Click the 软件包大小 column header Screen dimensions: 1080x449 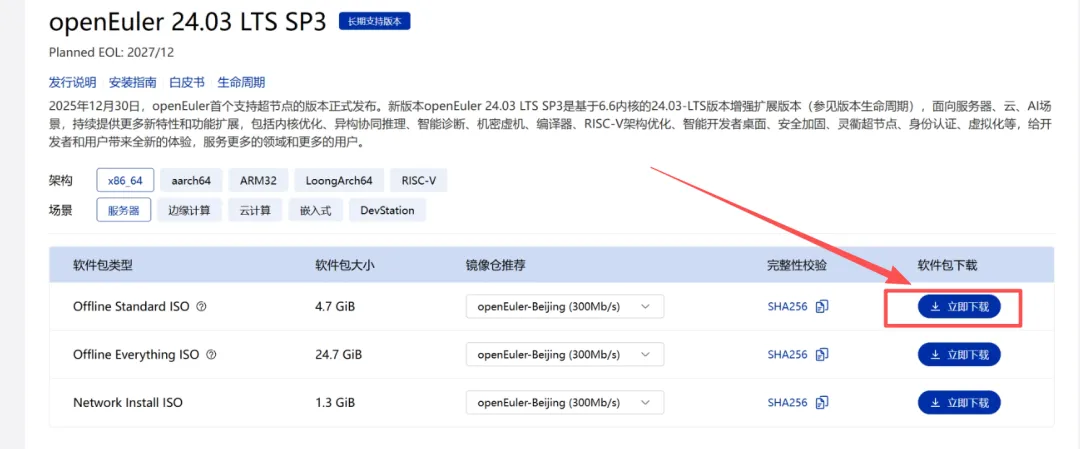click(x=344, y=264)
